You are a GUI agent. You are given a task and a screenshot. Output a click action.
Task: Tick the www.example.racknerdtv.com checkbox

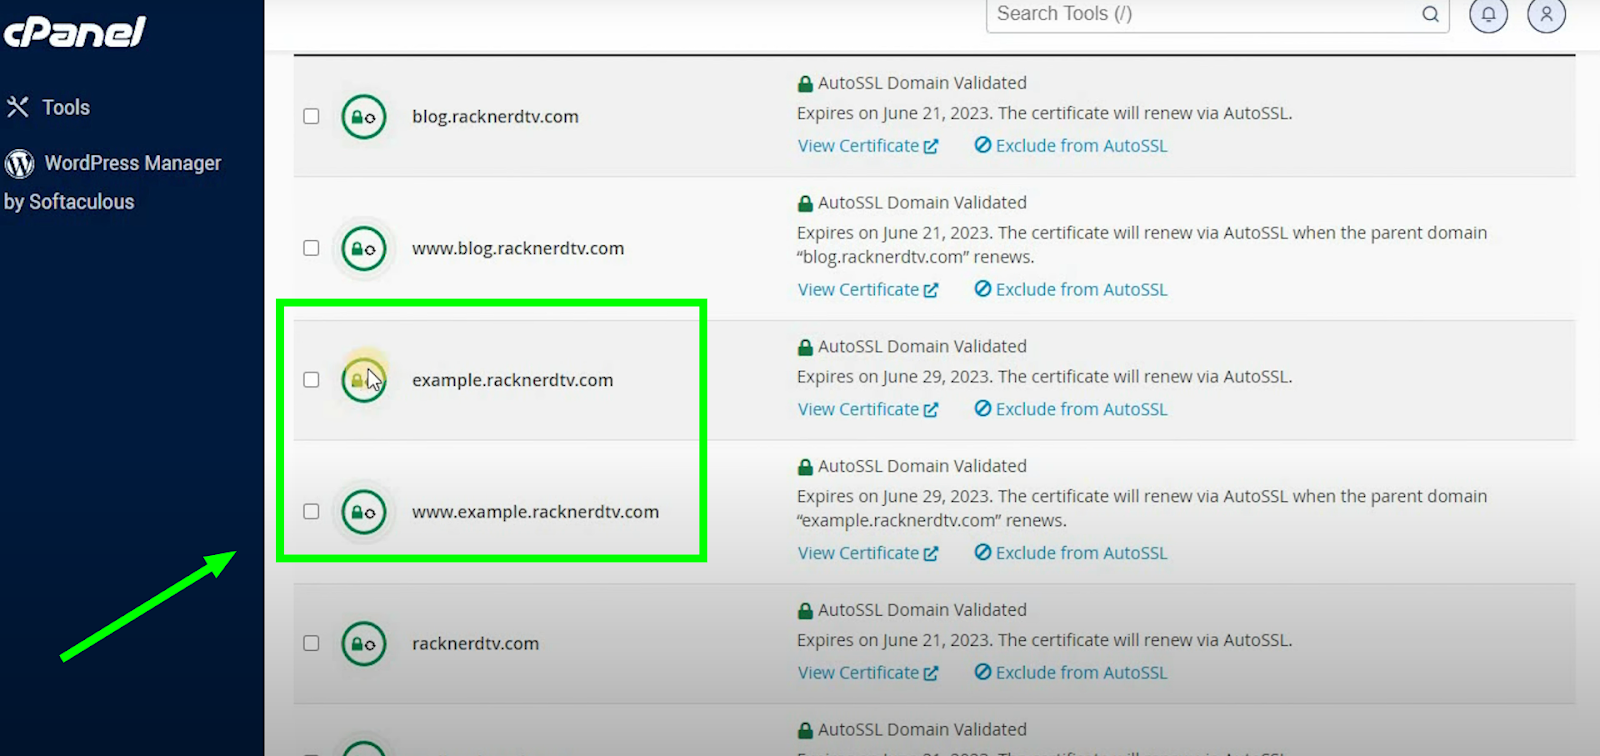tap(311, 512)
